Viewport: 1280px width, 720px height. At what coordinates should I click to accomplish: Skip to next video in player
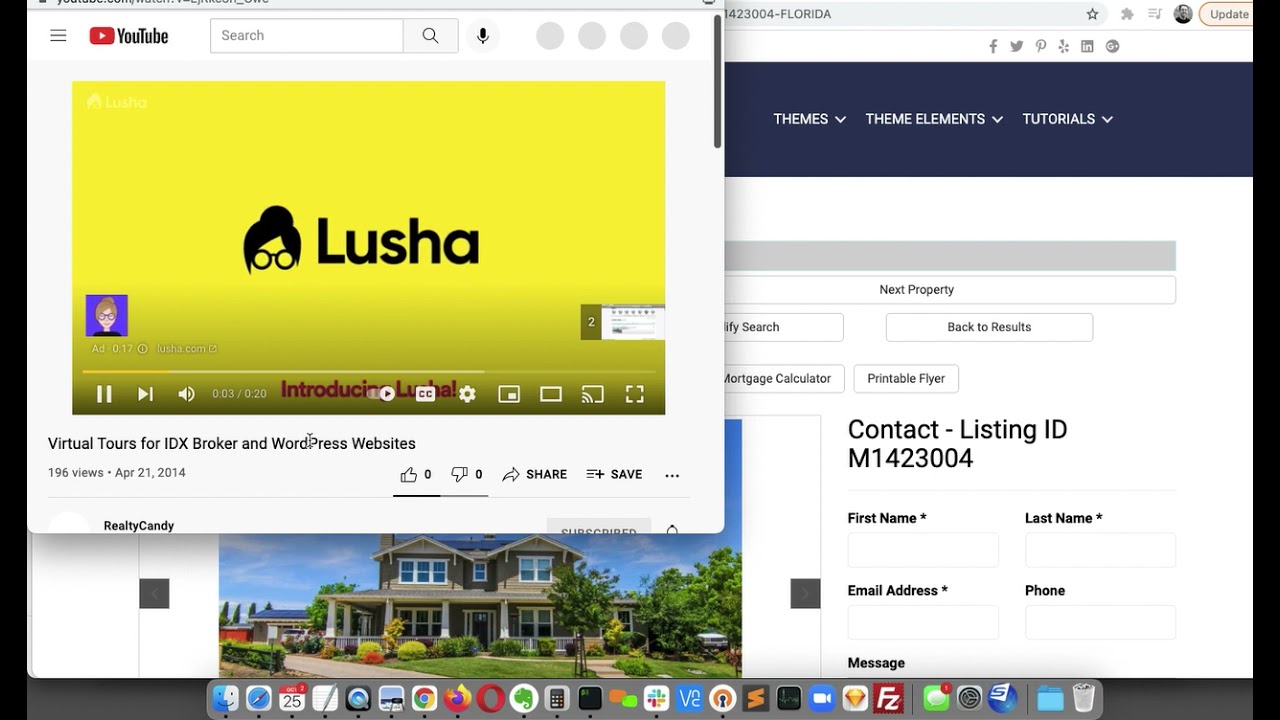145,394
